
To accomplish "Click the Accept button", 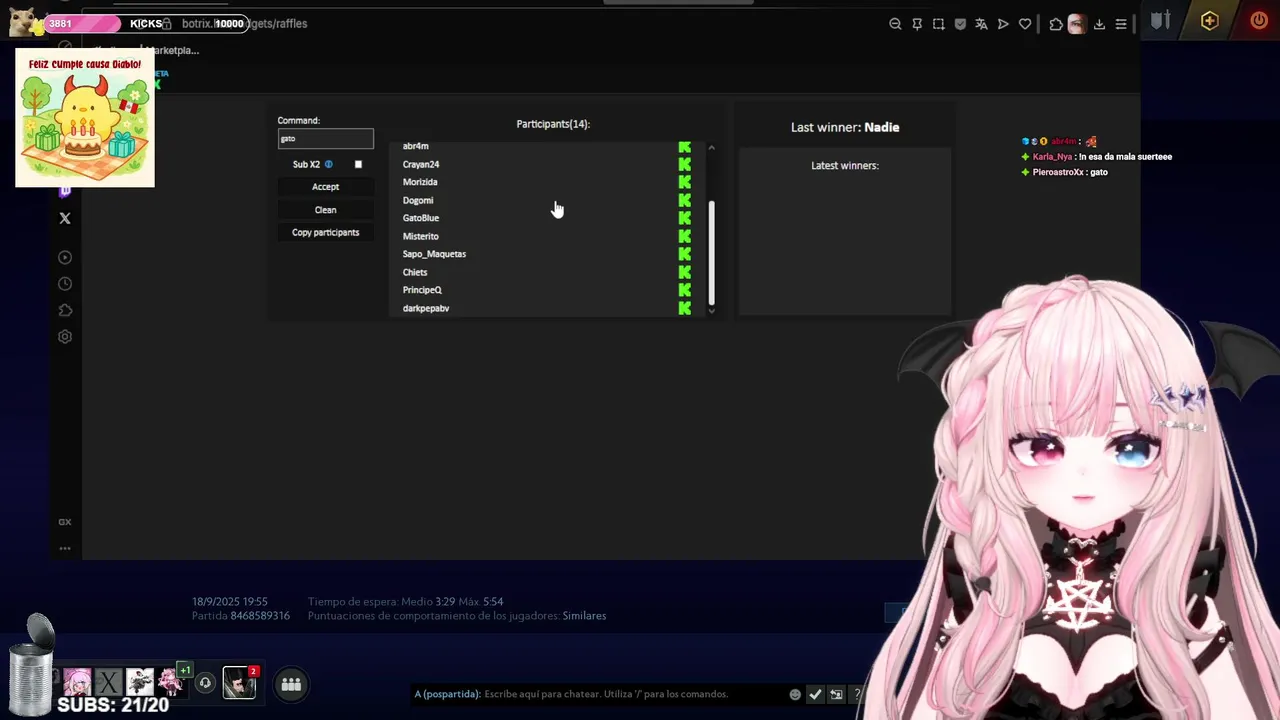I will (x=325, y=187).
